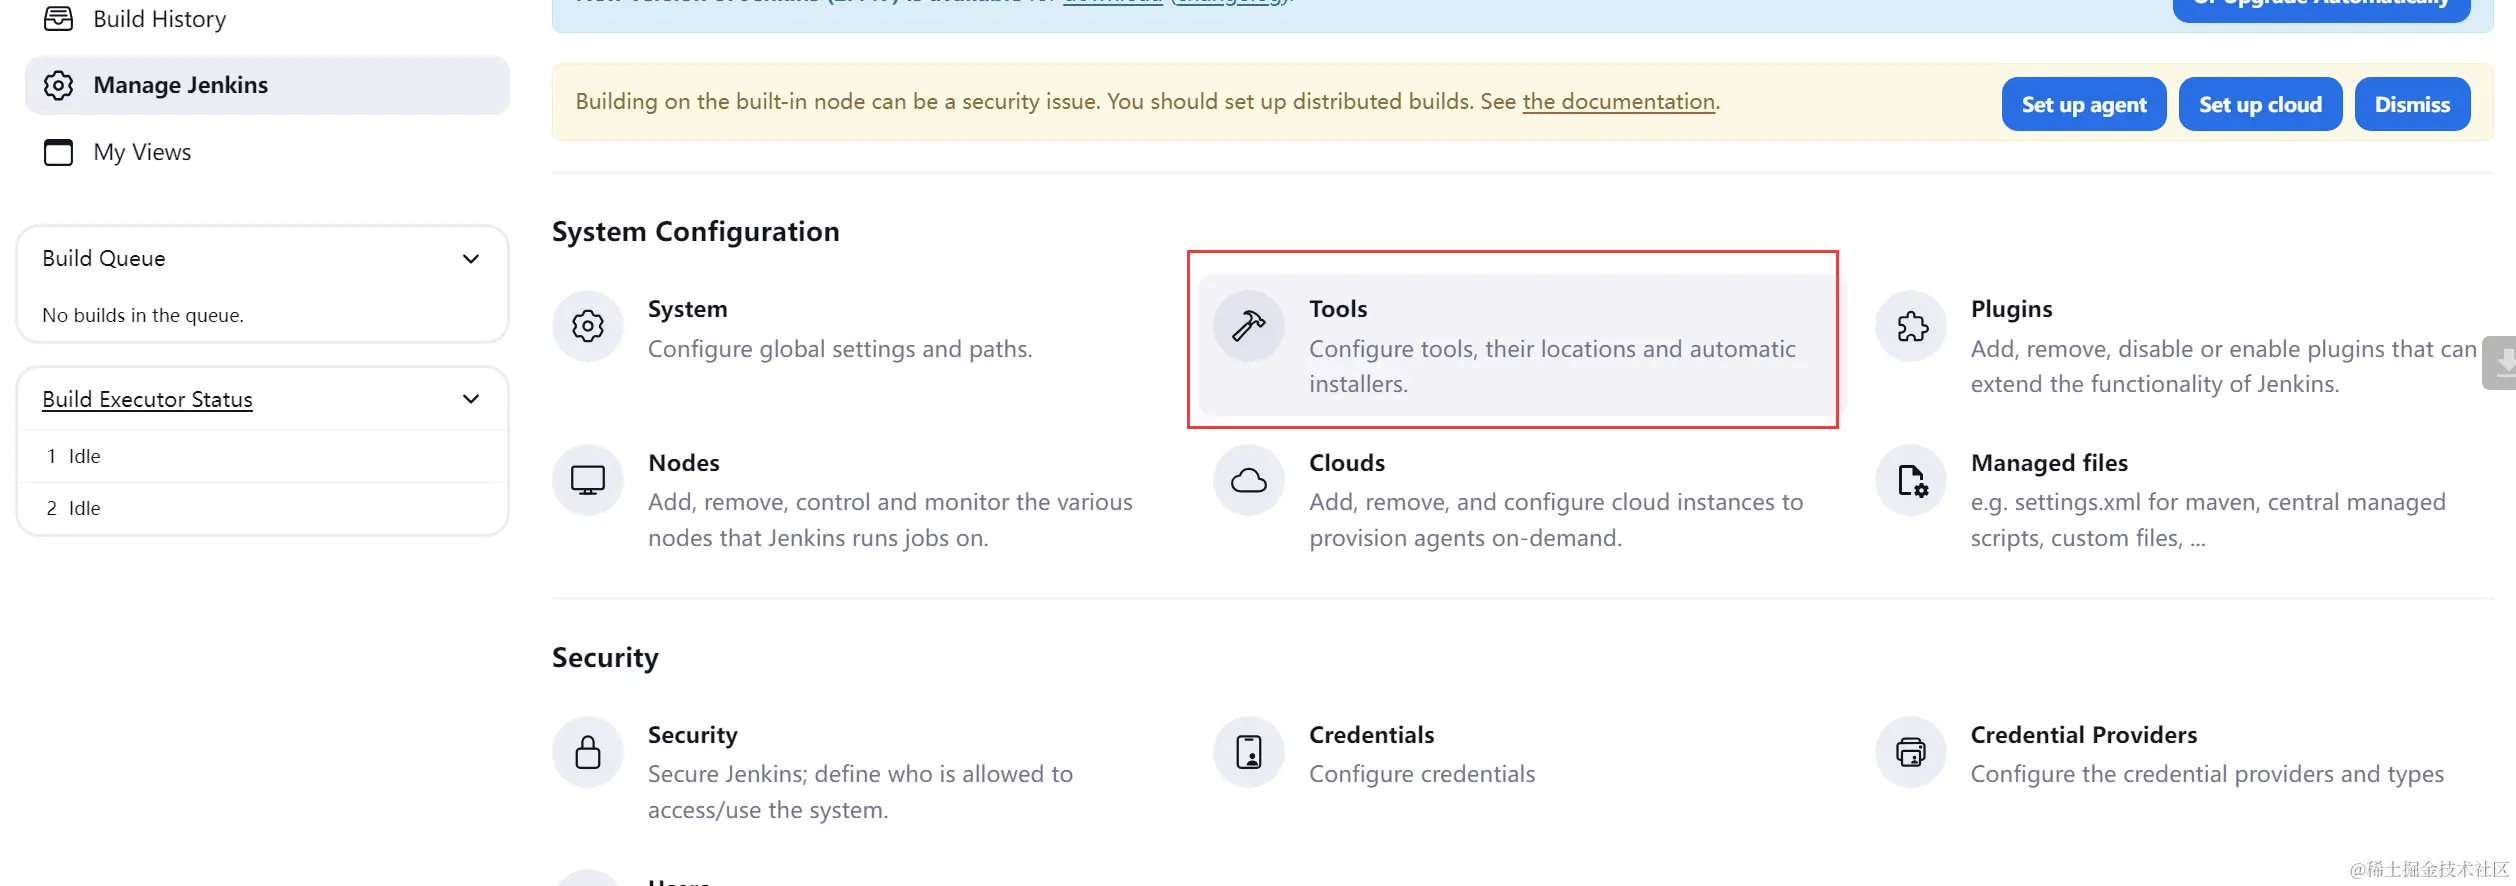Click the Plugins puzzle piece icon
Viewport: 2516px width, 886px height.
1911,326
